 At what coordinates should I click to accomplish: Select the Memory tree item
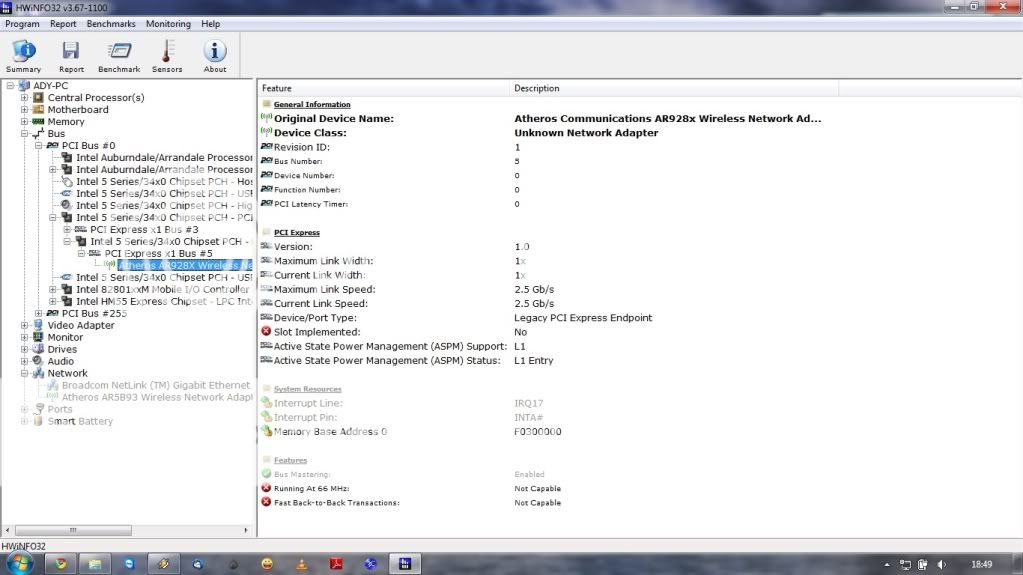pyautogui.click(x=66, y=121)
